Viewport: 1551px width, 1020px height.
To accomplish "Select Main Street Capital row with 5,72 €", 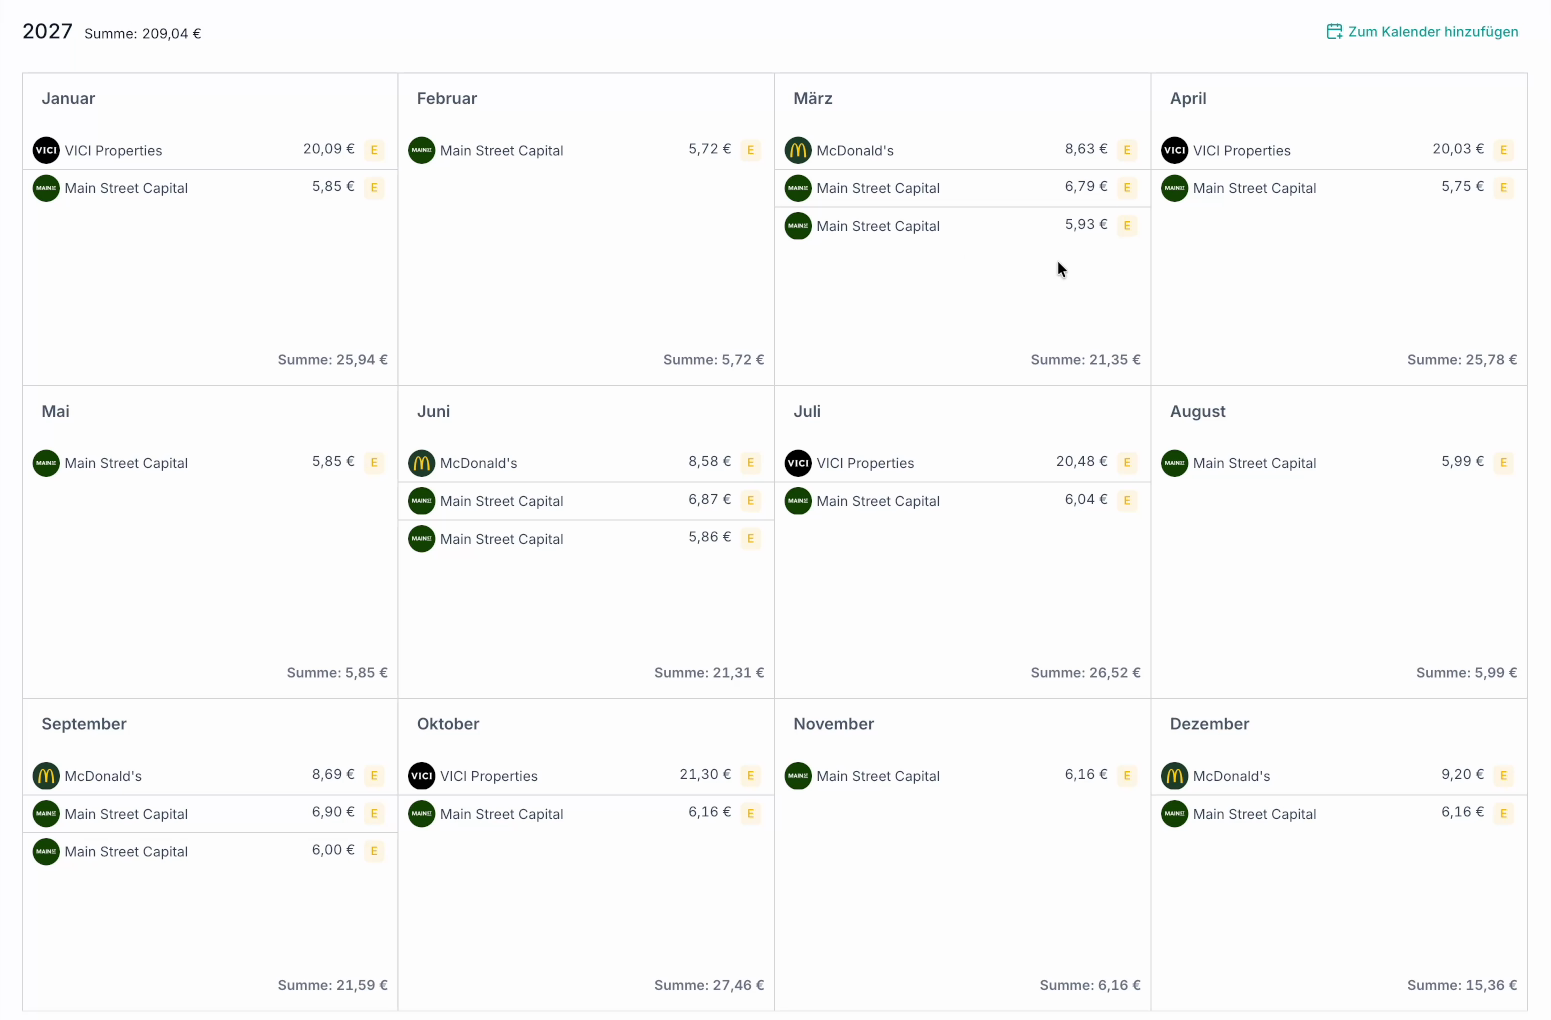I will click(586, 150).
